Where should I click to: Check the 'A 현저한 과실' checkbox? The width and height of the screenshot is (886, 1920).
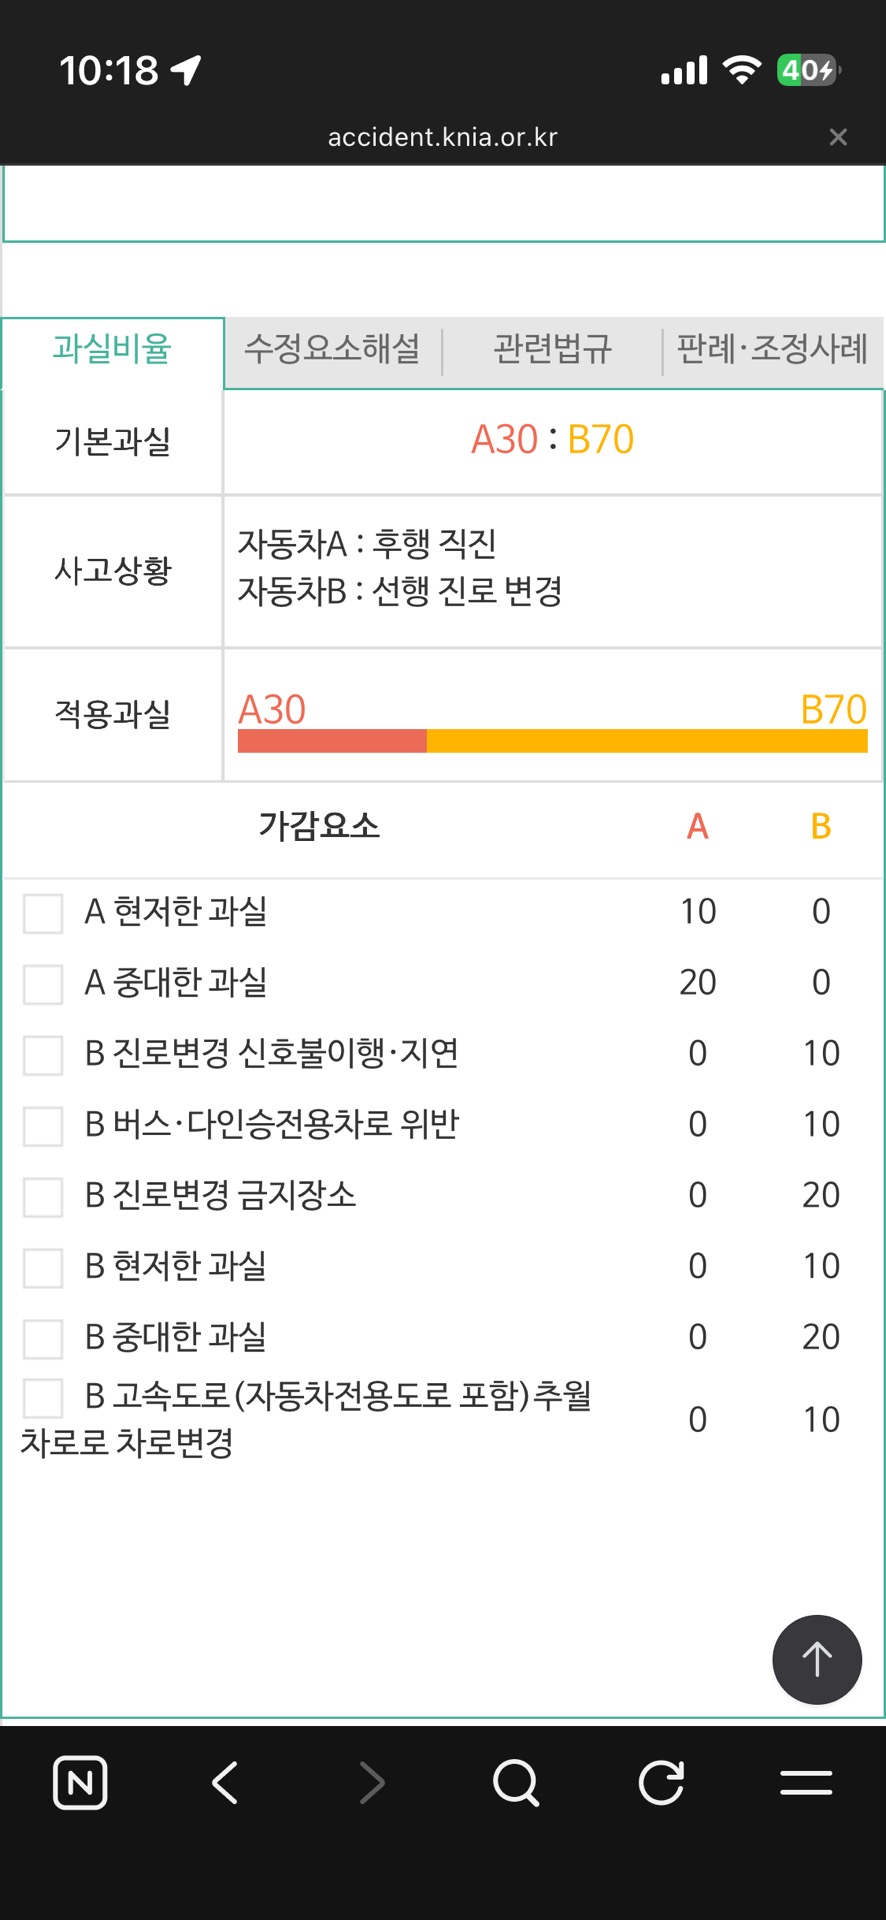(x=43, y=913)
